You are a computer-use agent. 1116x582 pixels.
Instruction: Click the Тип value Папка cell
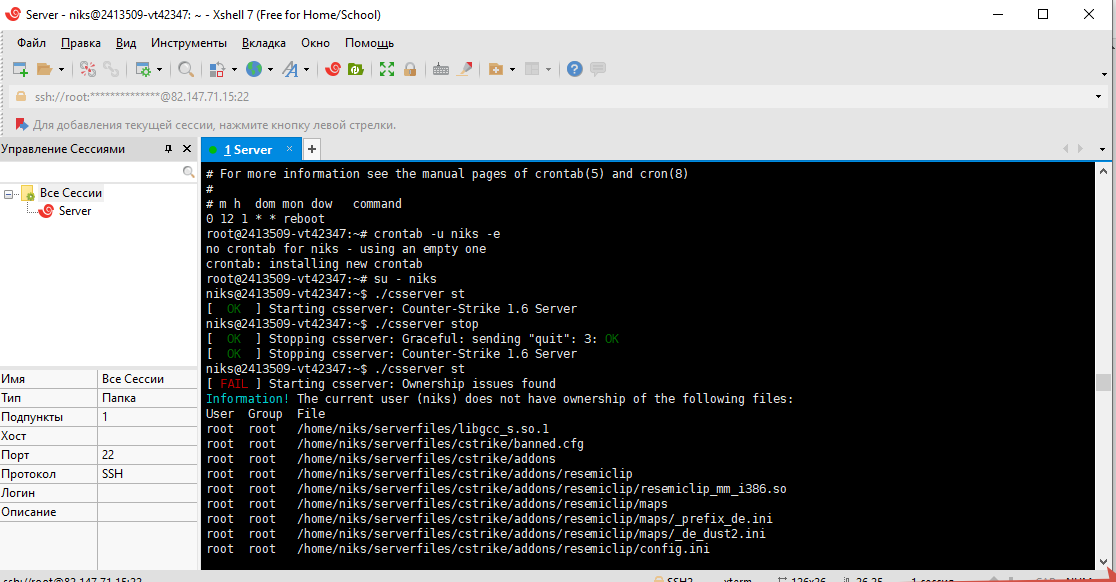coord(147,398)
